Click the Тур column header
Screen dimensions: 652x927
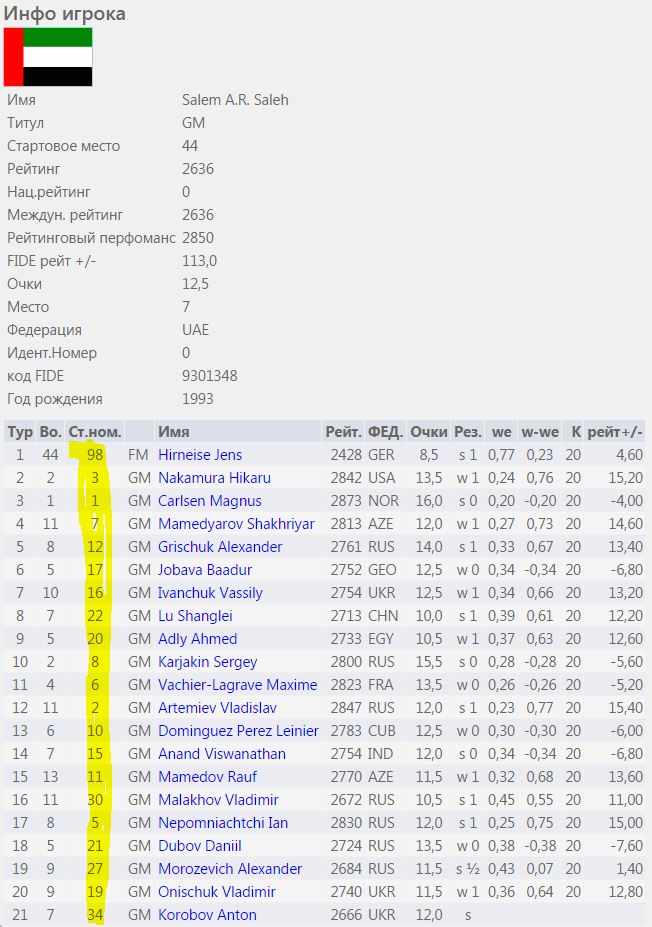point(20,432)
